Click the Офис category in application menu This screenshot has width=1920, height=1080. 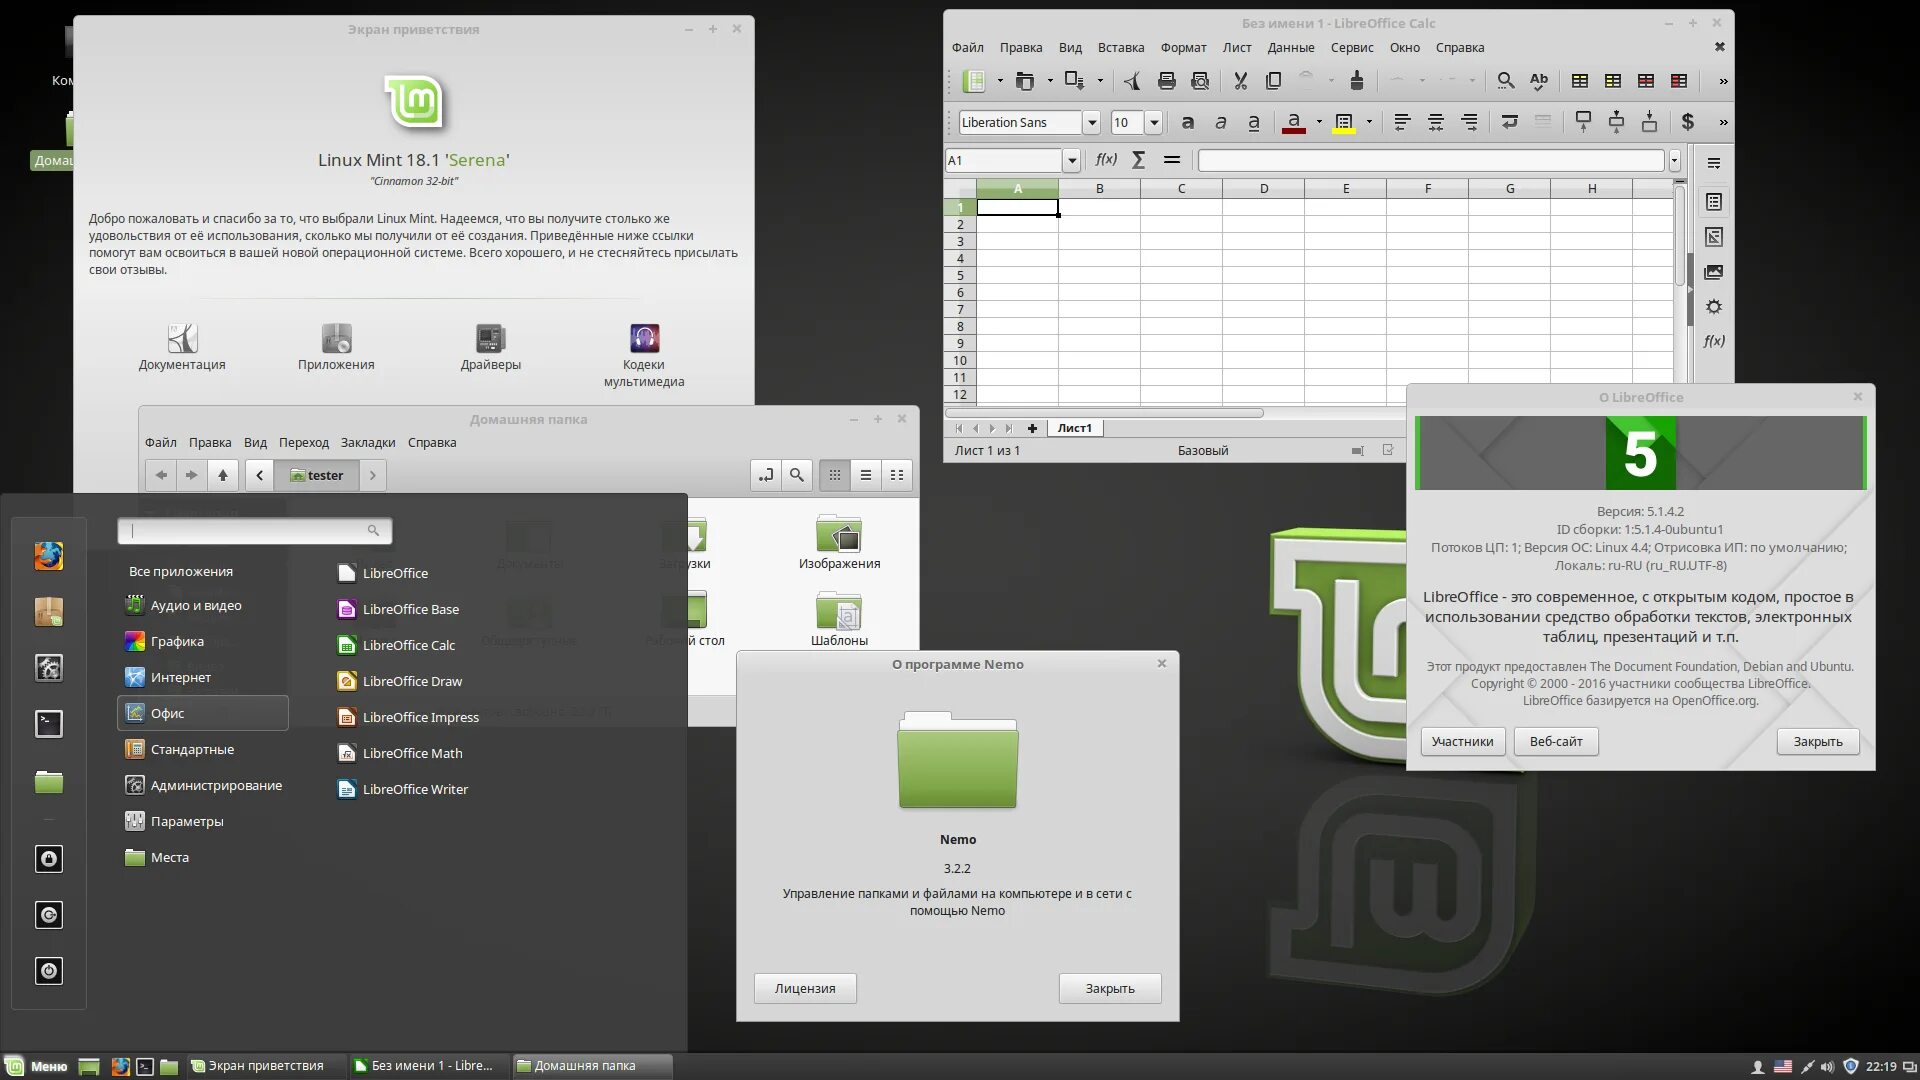point(202,712)
